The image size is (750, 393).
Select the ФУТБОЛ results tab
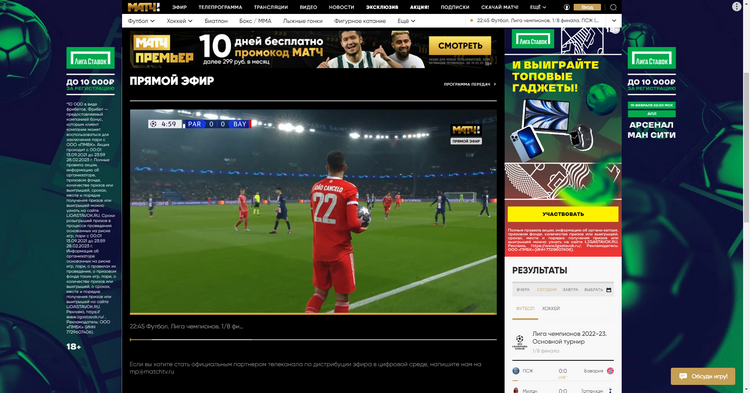[x=525, y=308]
